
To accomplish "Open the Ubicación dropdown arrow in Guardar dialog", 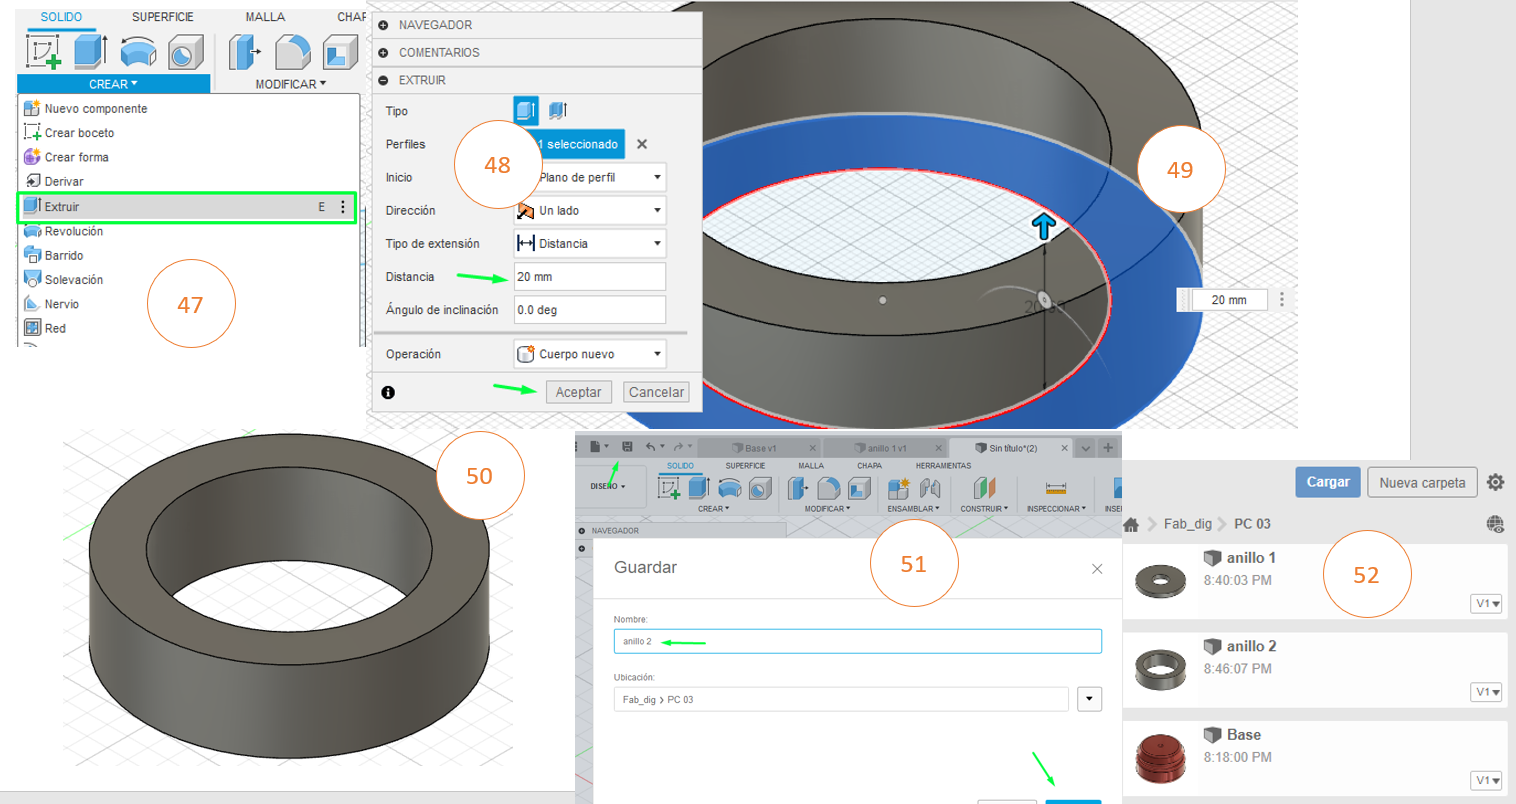I will point(1090,699).
